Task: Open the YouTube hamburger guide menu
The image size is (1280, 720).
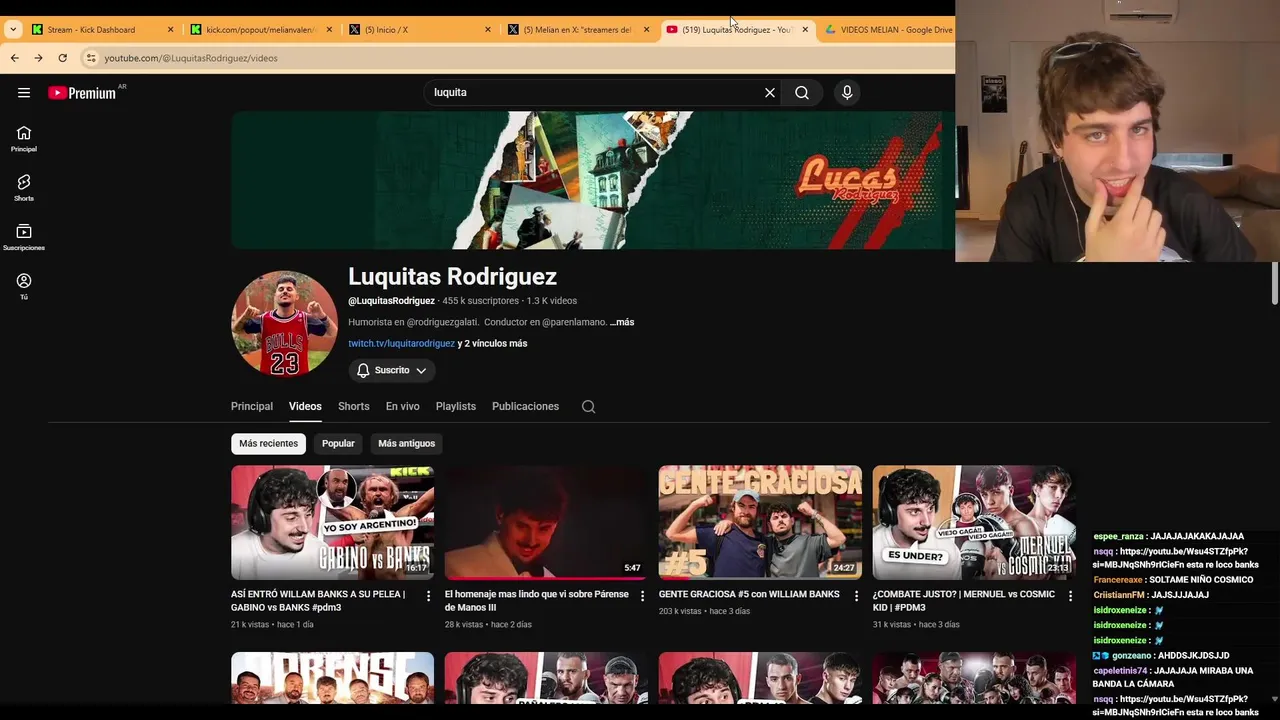Action: tap(24, 92)
